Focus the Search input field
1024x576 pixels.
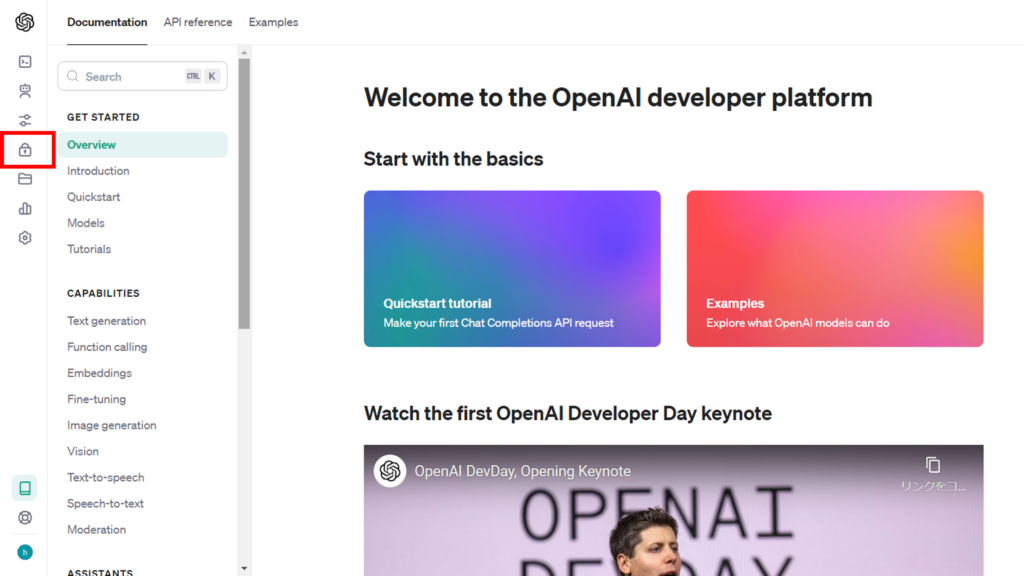click(142, 76)
